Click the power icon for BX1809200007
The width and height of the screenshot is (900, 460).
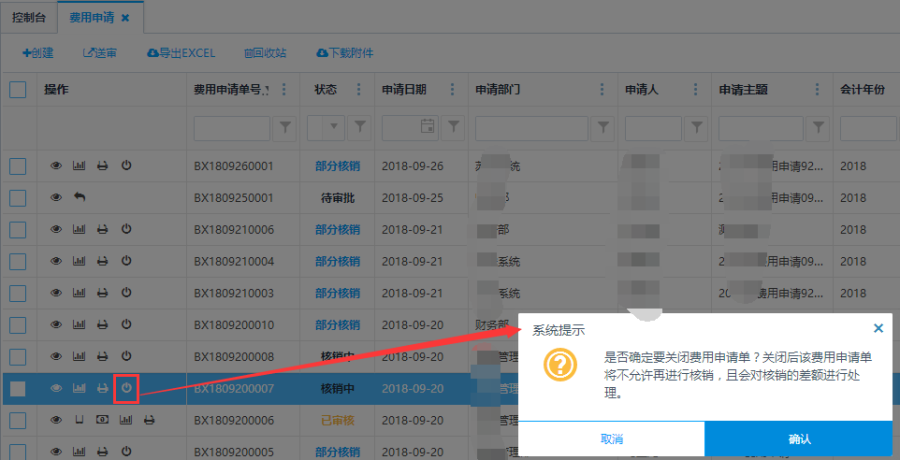click(126, 388)
